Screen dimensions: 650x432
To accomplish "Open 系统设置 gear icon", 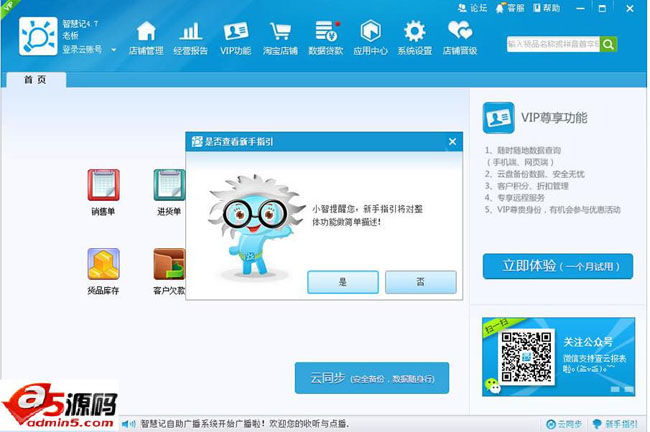I will click(415, 38).
